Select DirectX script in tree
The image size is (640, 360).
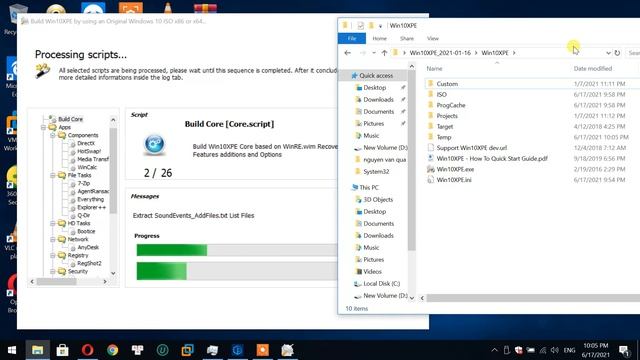point(86,143)
